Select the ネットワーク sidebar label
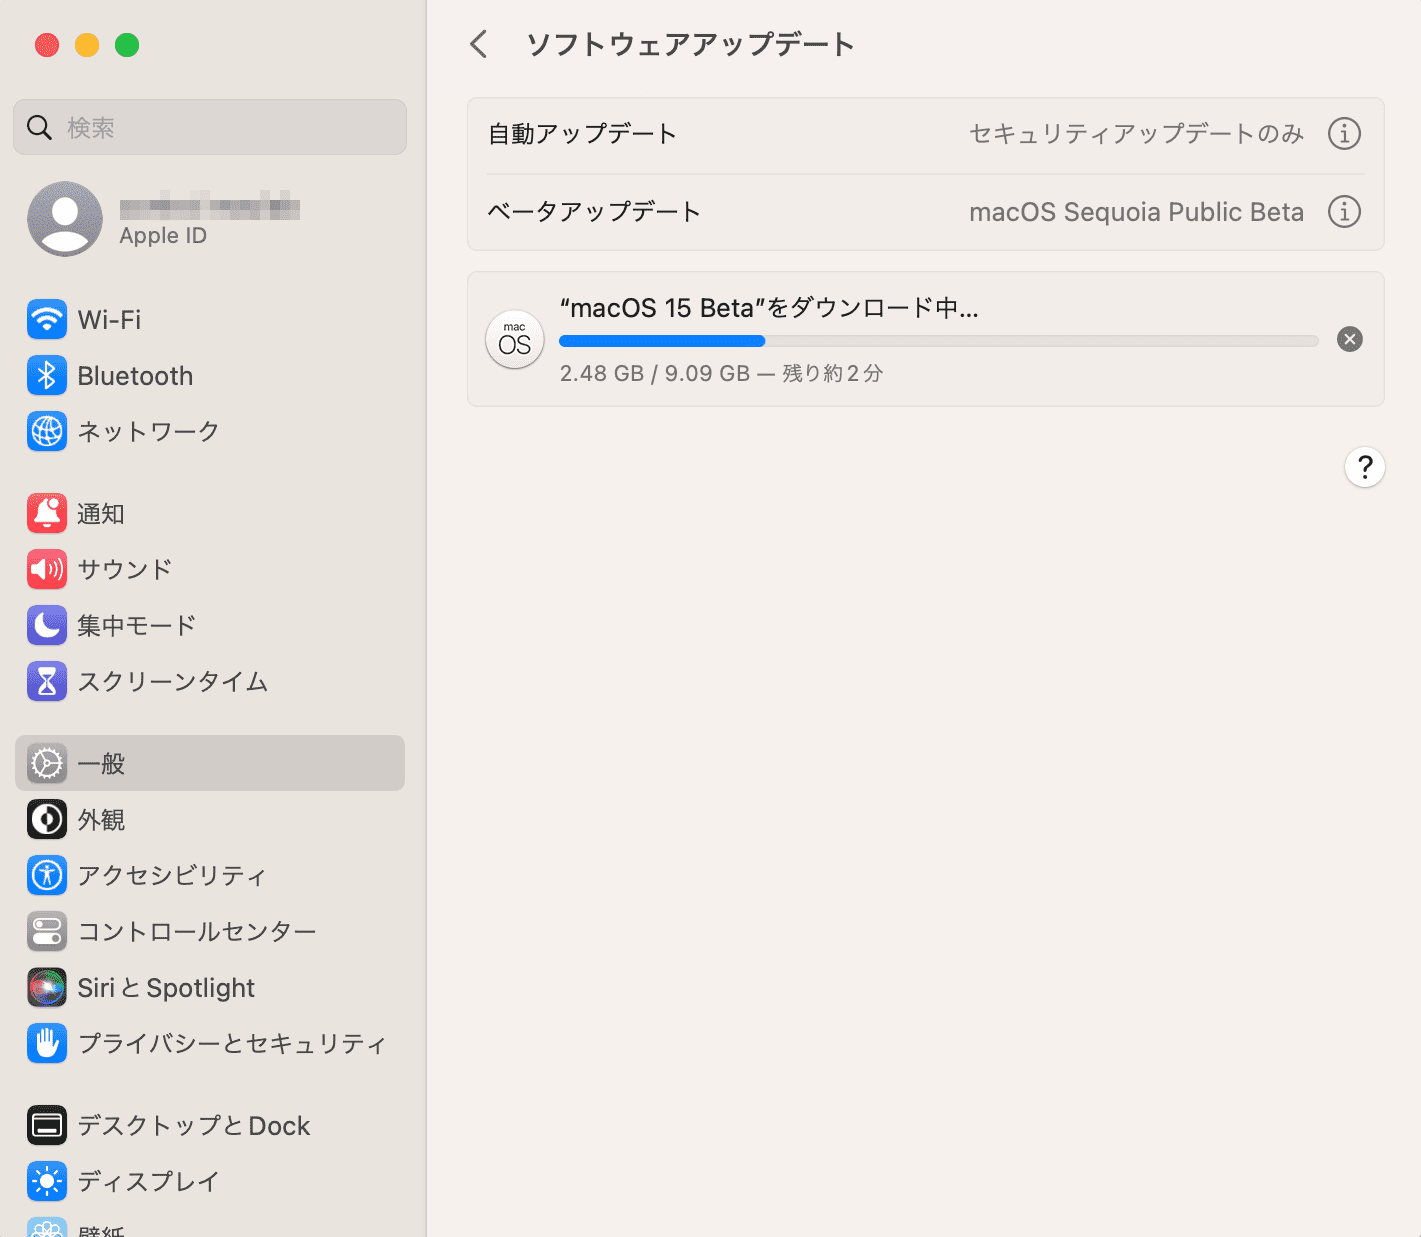The height and width of the screenshot is (1237, 1421). click(148, 431)
